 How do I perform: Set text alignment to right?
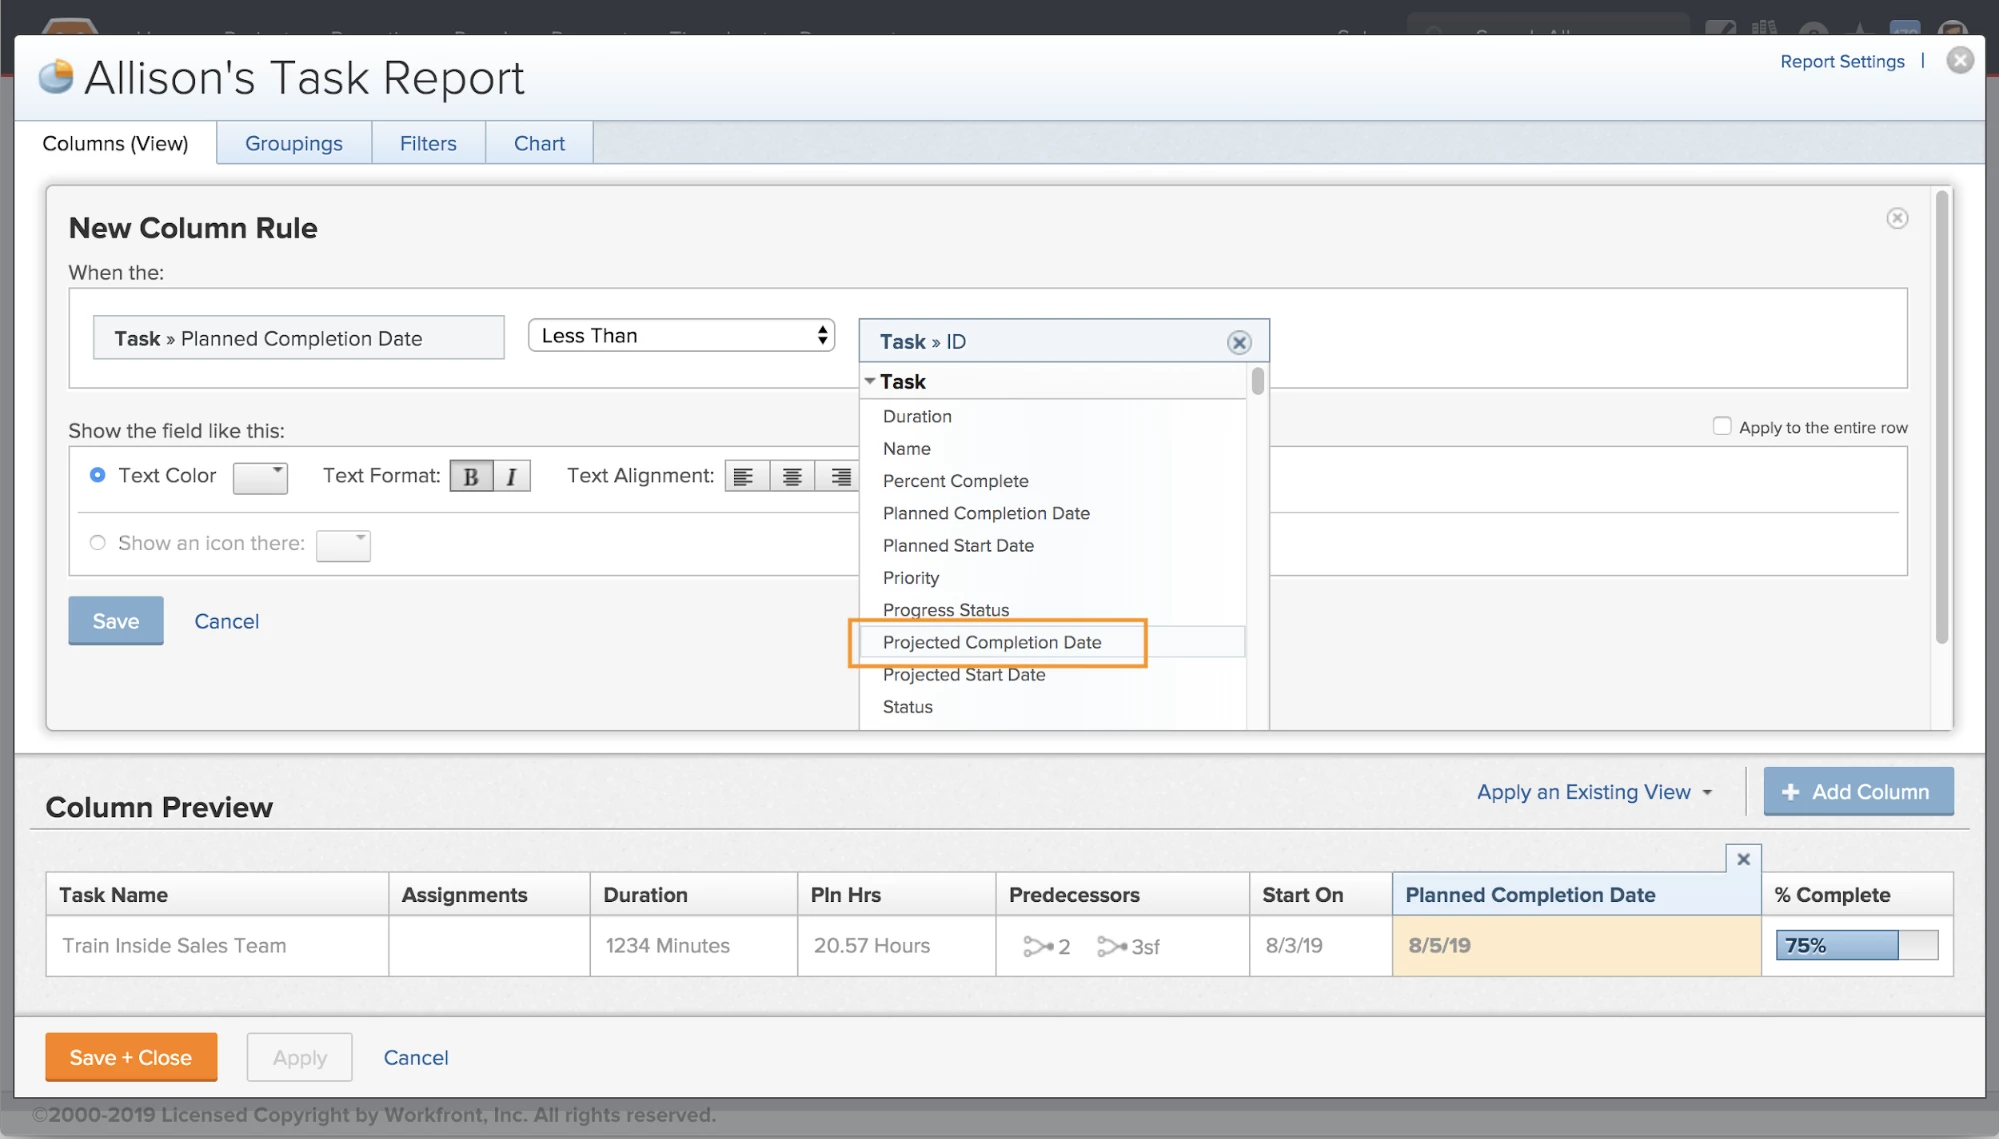pyautogui.click(x=840, y=476)
